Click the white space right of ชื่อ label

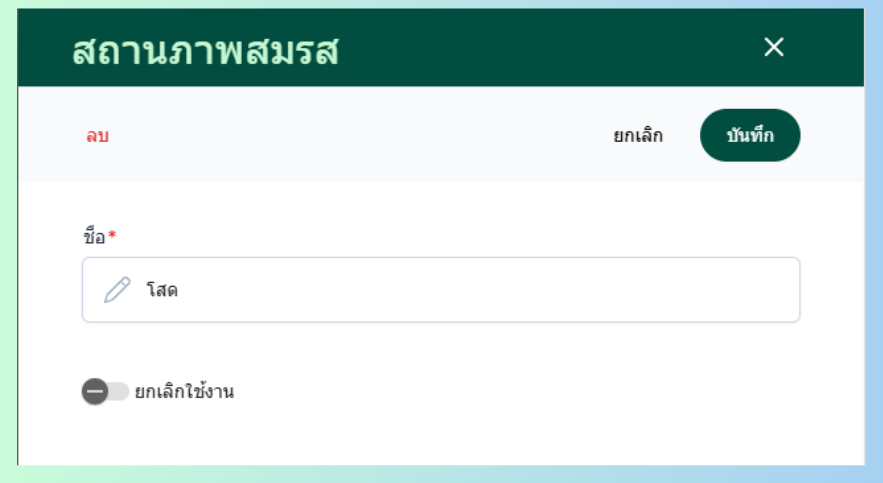450,236
